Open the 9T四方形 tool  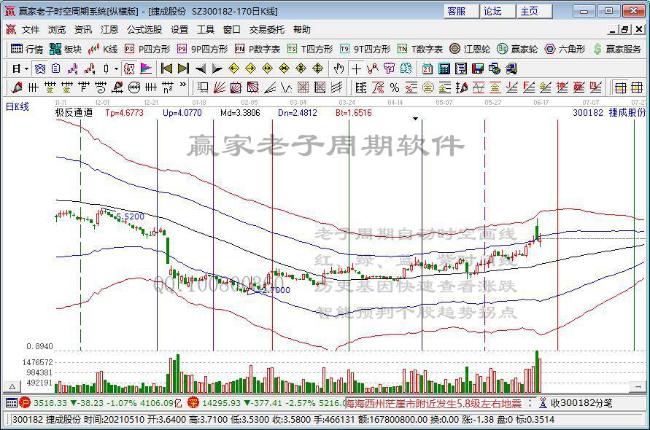(x=365, y=49)
